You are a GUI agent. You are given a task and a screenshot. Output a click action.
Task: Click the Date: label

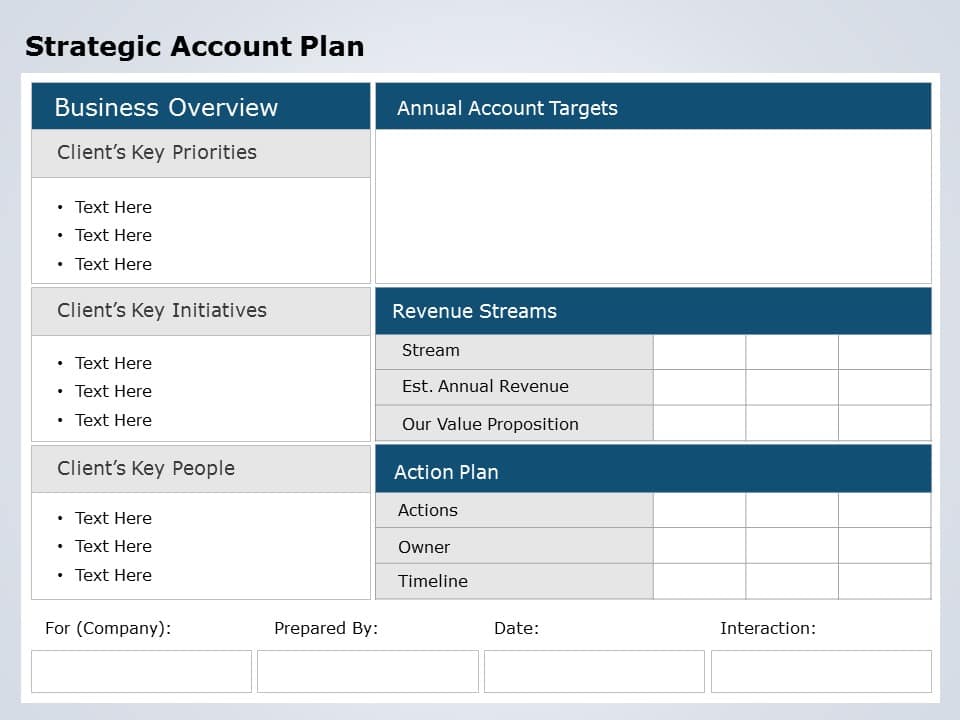[x=517, y=628]
